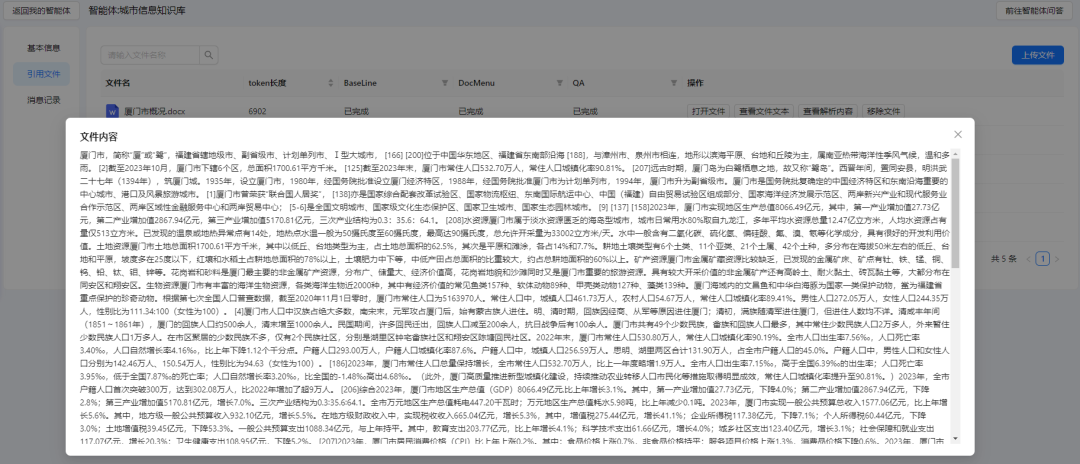Click 打开文件 for 厦门市概况.docx
The image size is (1080, 464).
click(x=708, y=111)
